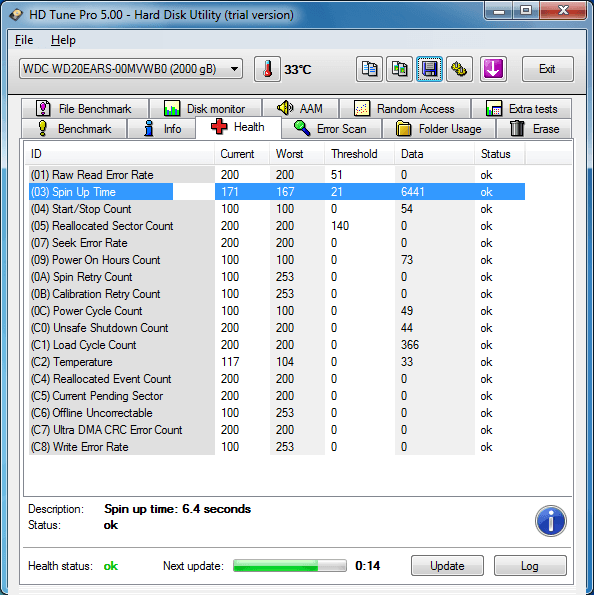
Task: Open options via the gears icon
Action: pyautogui.click(x=459, y=69)
